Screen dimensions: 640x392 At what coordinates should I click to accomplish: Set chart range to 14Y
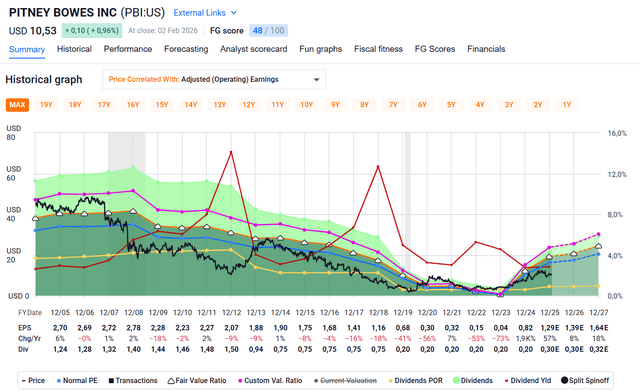(x=191, y=105)
